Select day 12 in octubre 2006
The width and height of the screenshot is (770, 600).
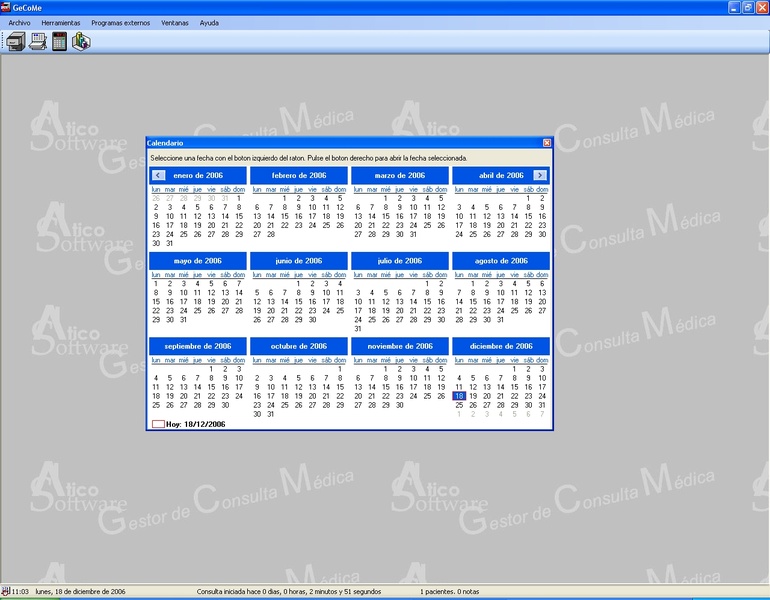299,387
